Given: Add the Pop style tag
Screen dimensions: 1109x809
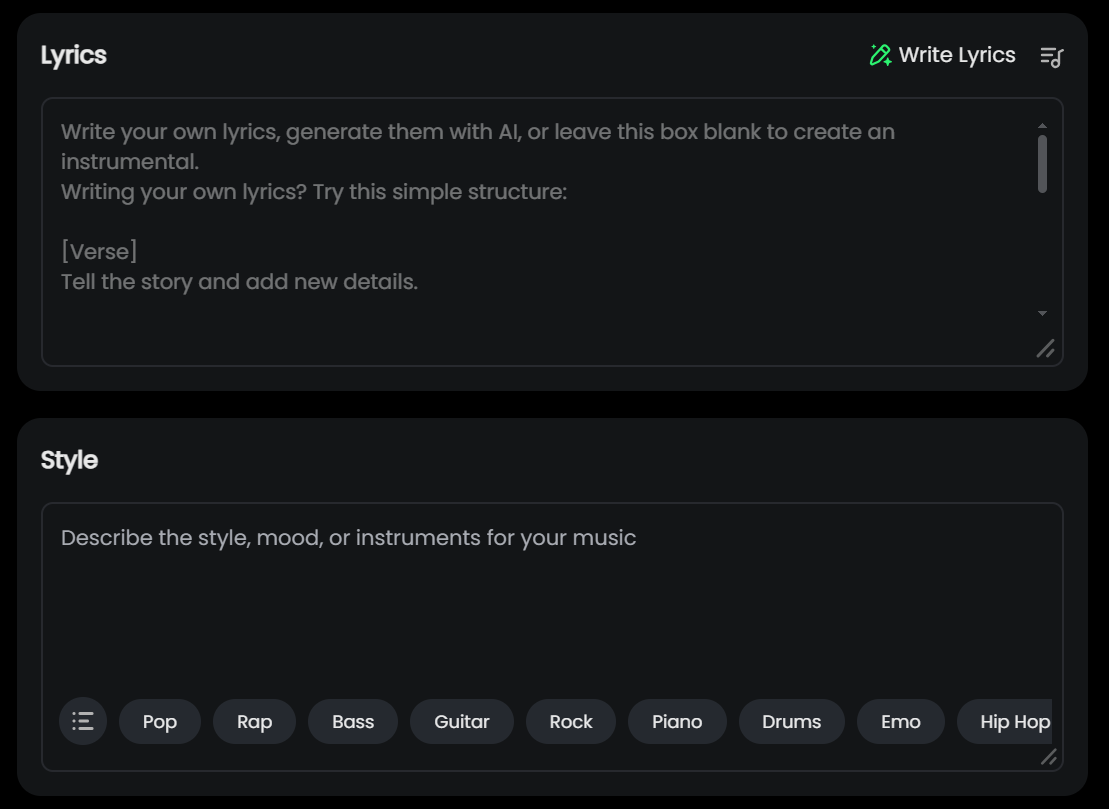Looking at the screenshot, I should (x=160, y=721).
